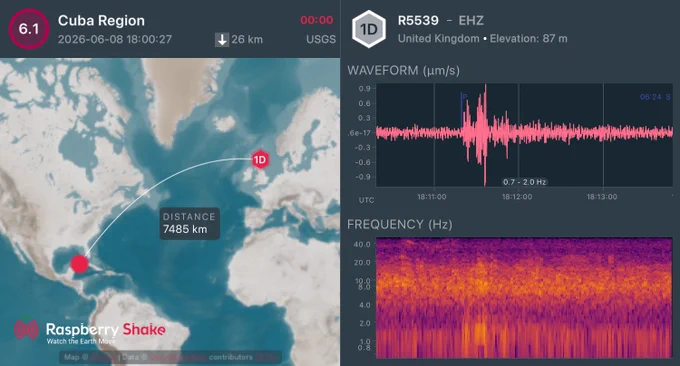680x366 pixels.
Task: Click the spectrogram plot area
Action: [x=524, y=297]
